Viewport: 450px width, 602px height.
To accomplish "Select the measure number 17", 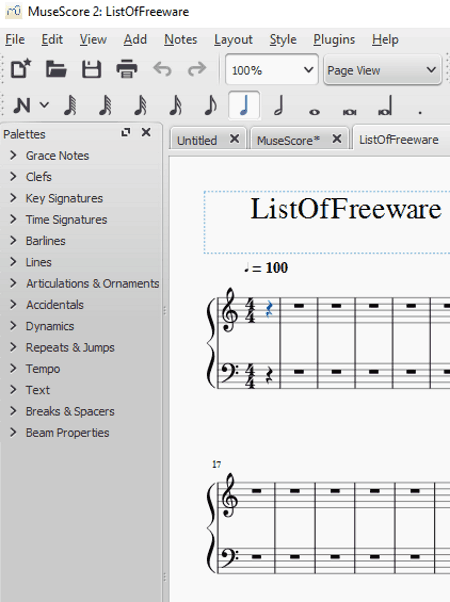I will pos(217,465).
